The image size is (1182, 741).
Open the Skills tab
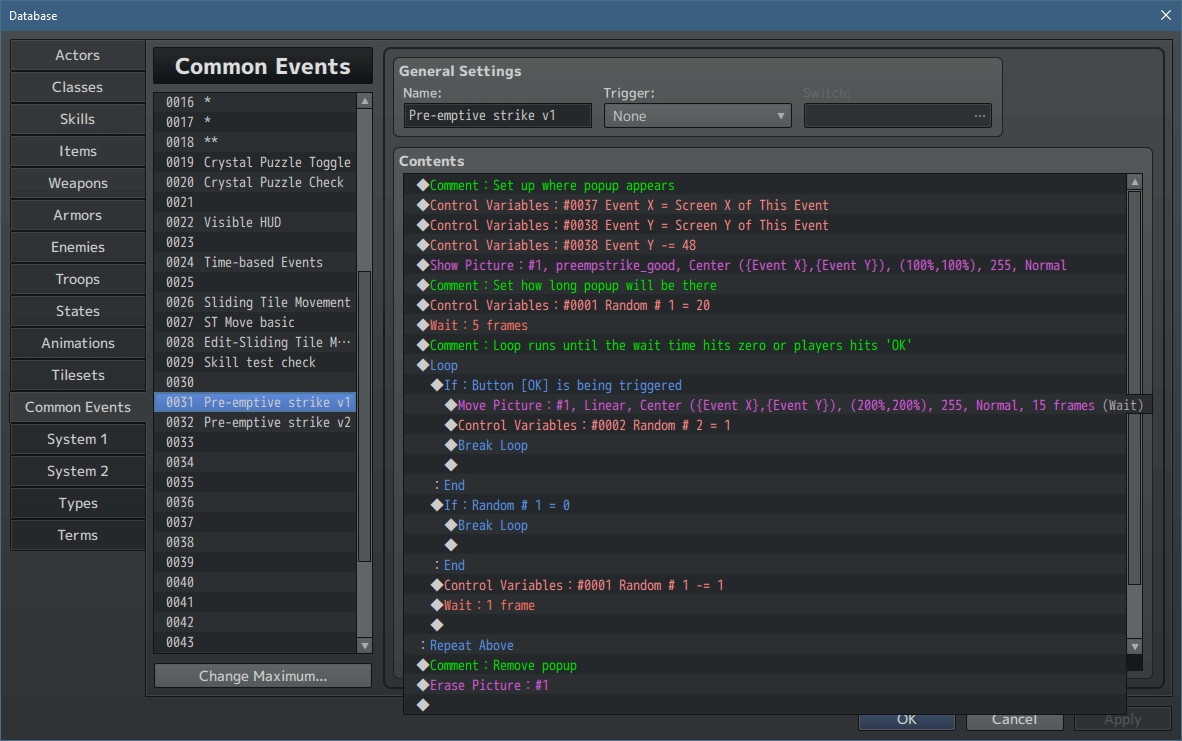[x=78, y=119]
